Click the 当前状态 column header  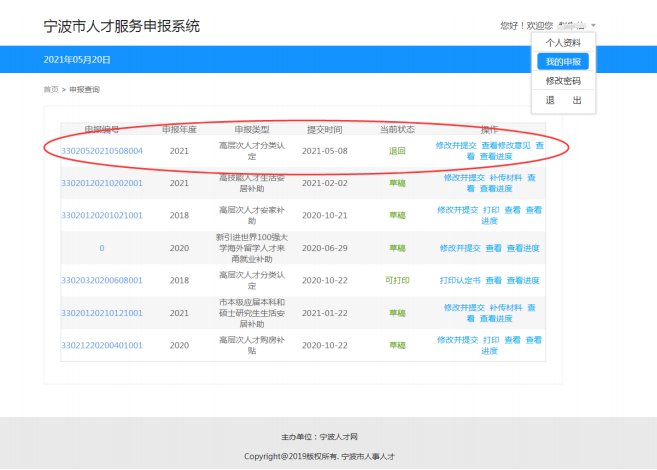(397, 129)
